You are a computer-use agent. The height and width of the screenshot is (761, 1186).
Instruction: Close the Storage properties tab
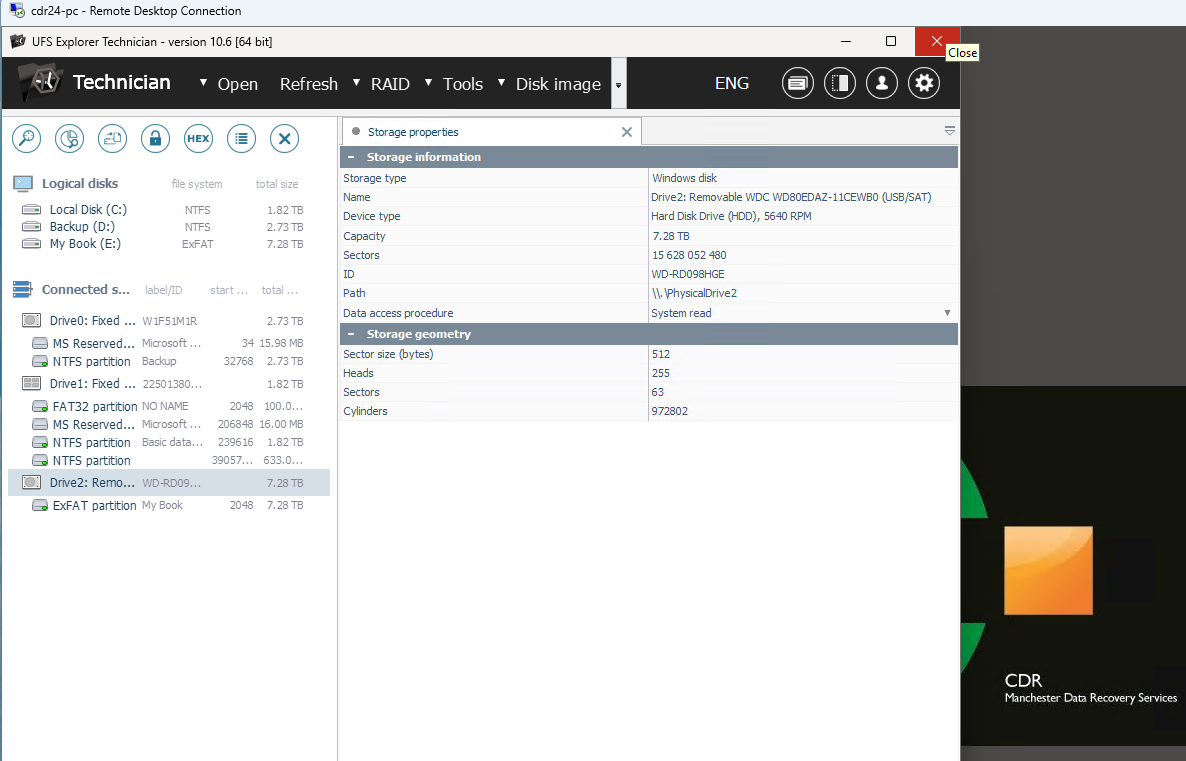(x=626, y=132)
